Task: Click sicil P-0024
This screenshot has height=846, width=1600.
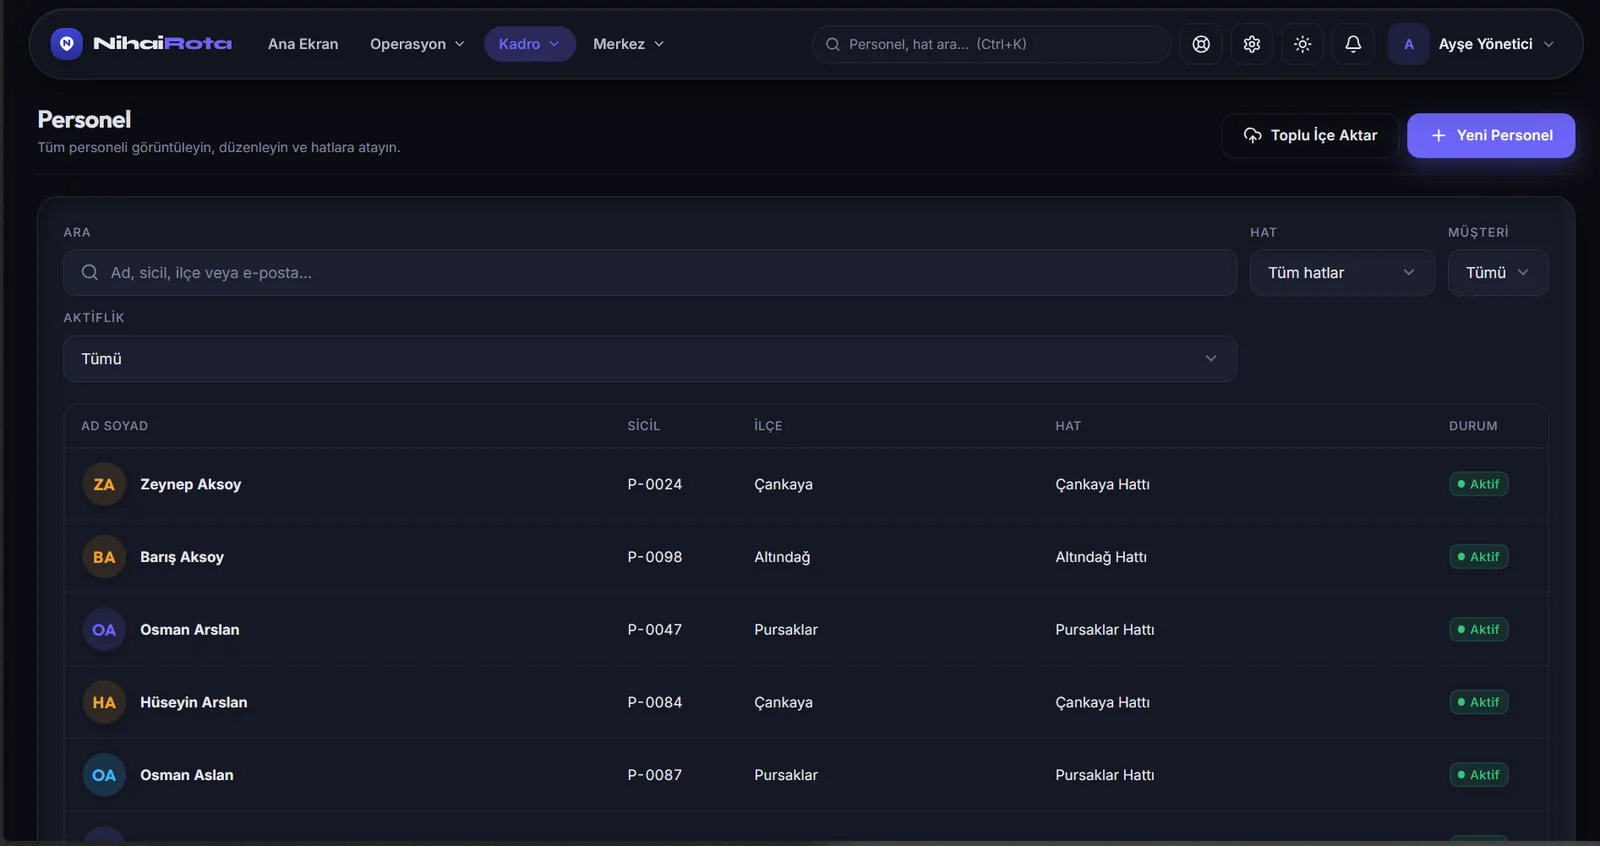Action: coord(655,484)
